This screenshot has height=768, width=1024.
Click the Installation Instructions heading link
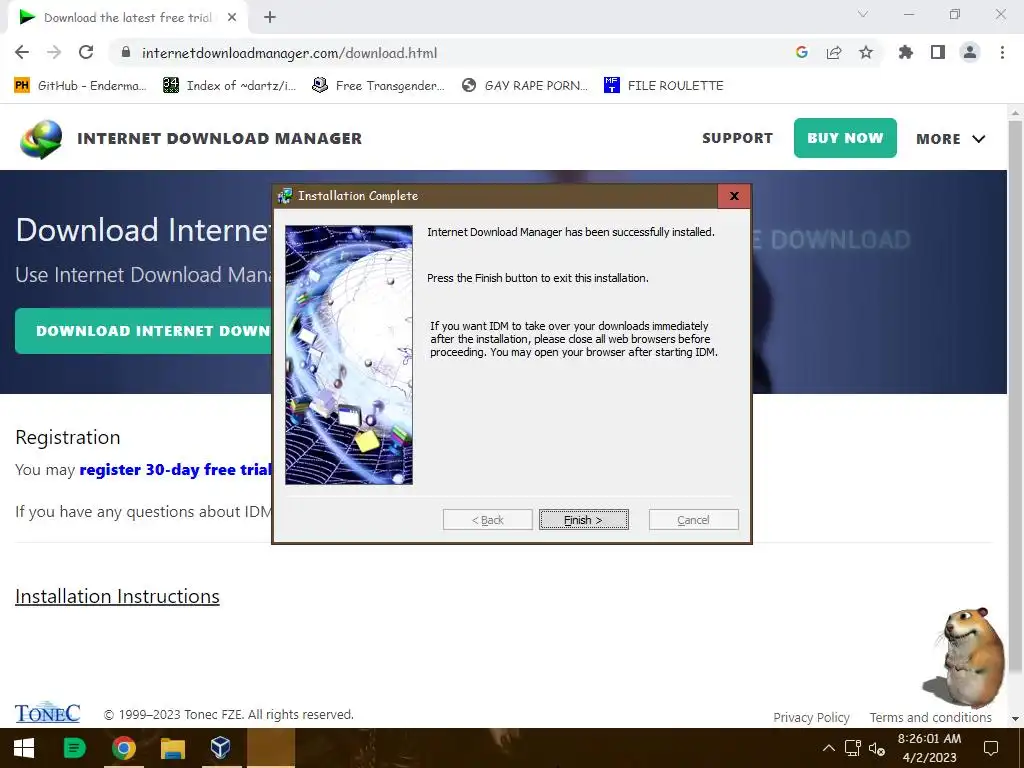click(x=117, y=596)
